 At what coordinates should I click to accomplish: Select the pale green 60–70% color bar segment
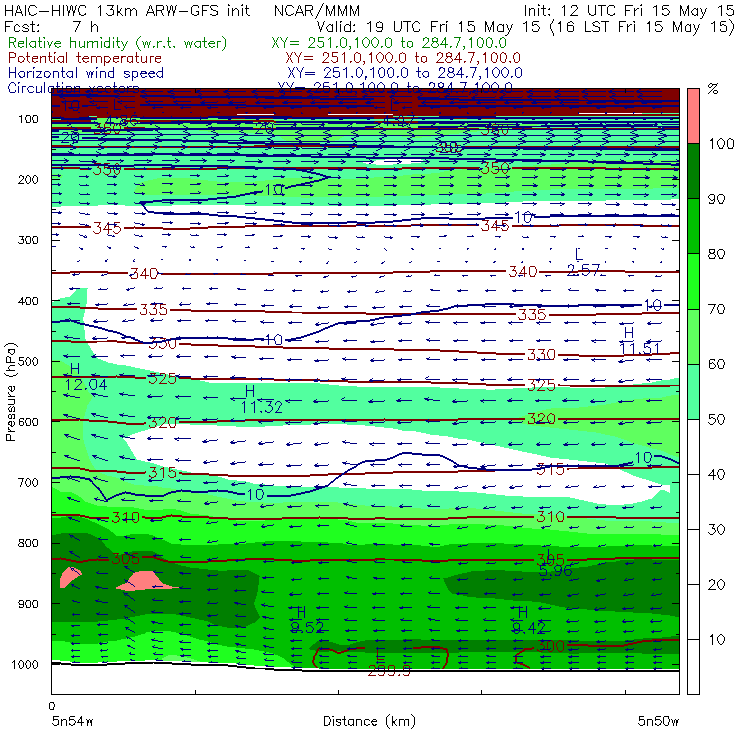[x=693, y=336]
